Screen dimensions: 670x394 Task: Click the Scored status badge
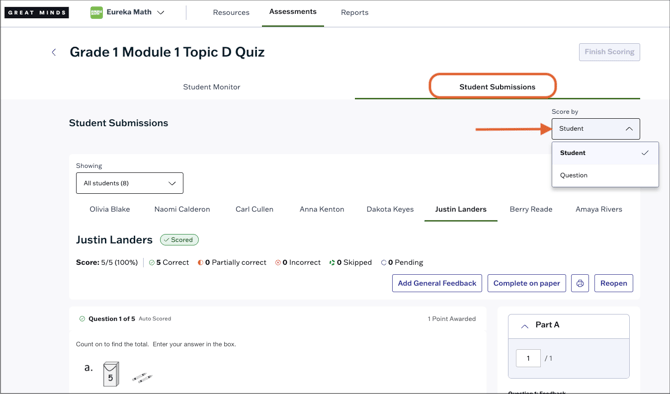(x=179, y=240)
